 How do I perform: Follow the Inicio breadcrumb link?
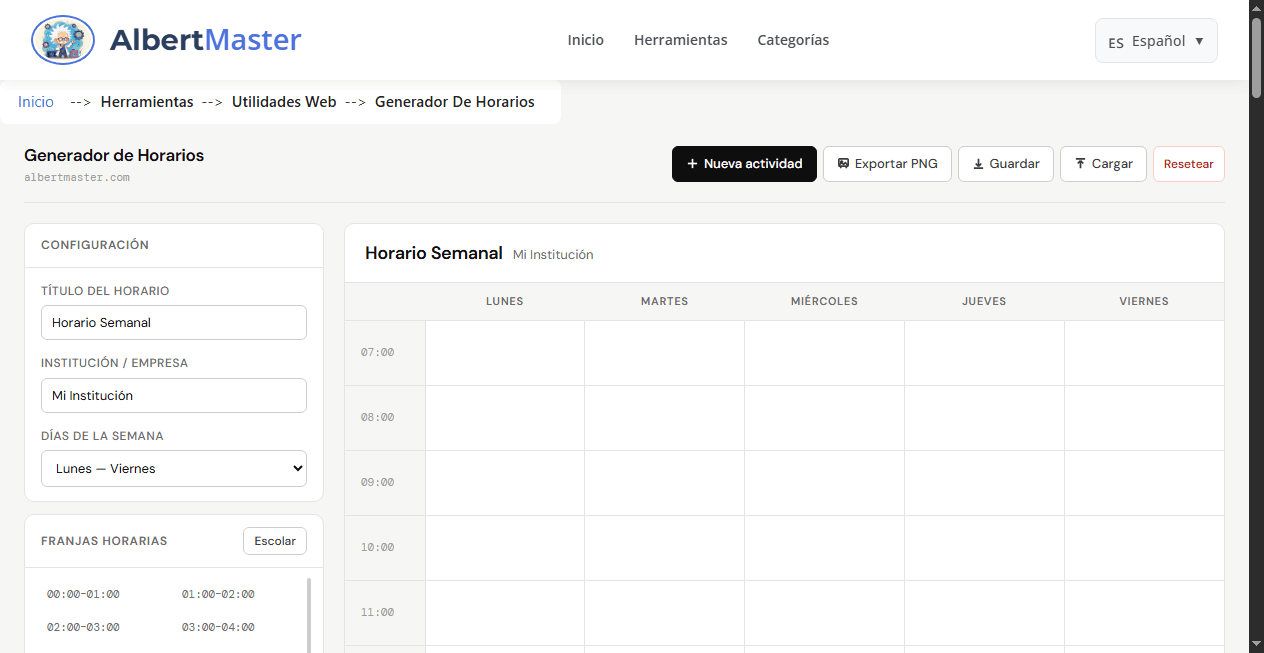click(35, 101)
